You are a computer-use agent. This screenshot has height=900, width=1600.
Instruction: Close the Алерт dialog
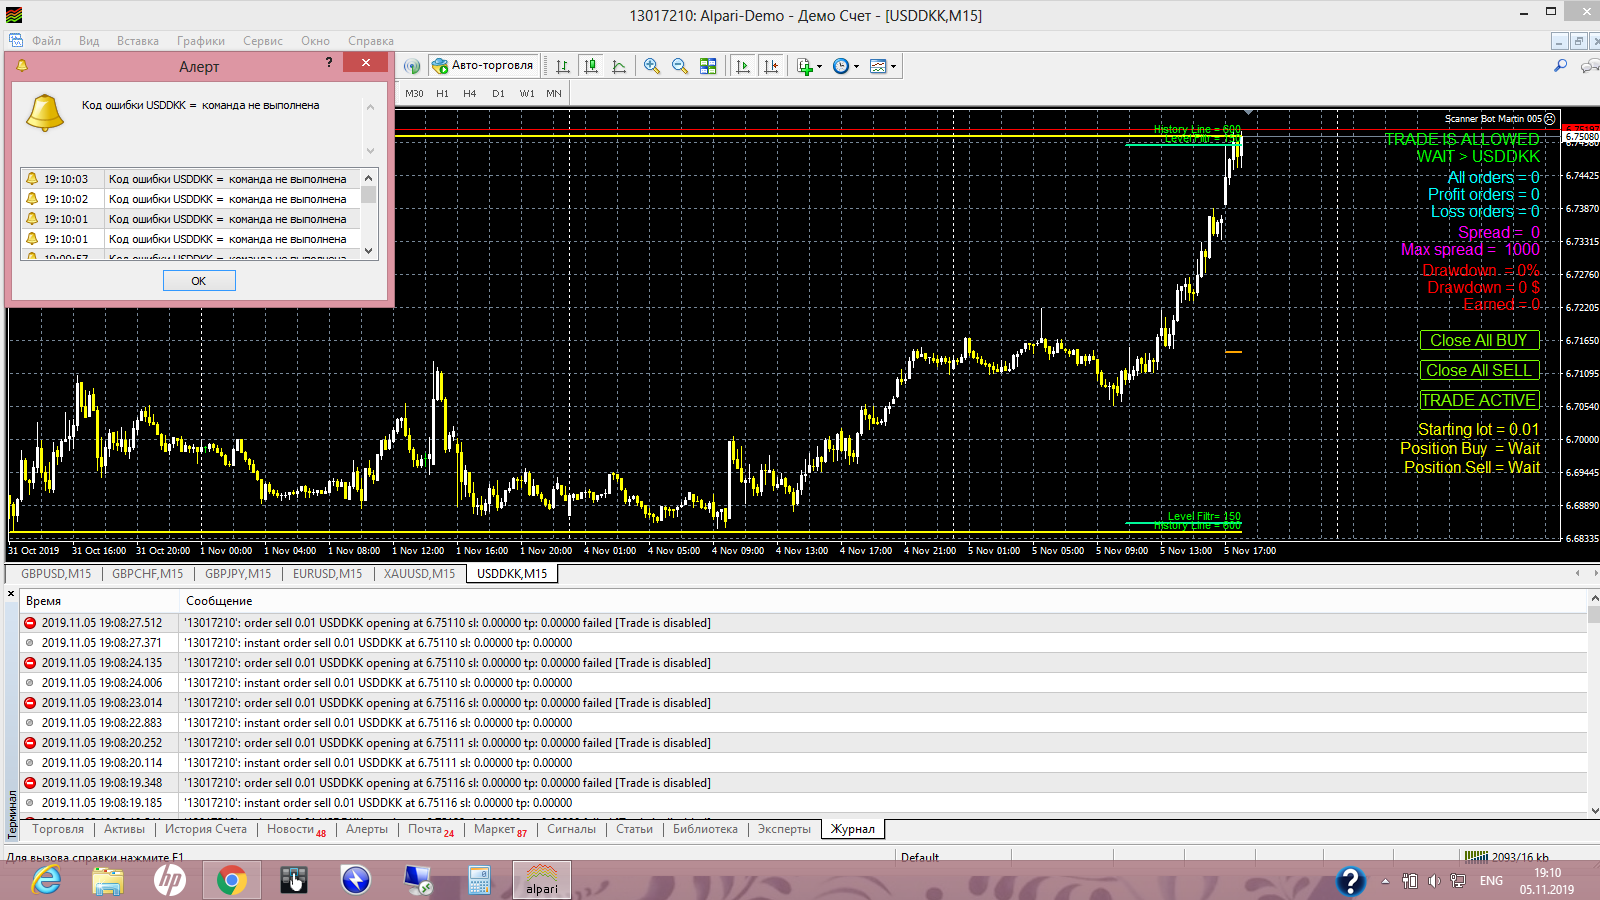click(x=366, y=63)
